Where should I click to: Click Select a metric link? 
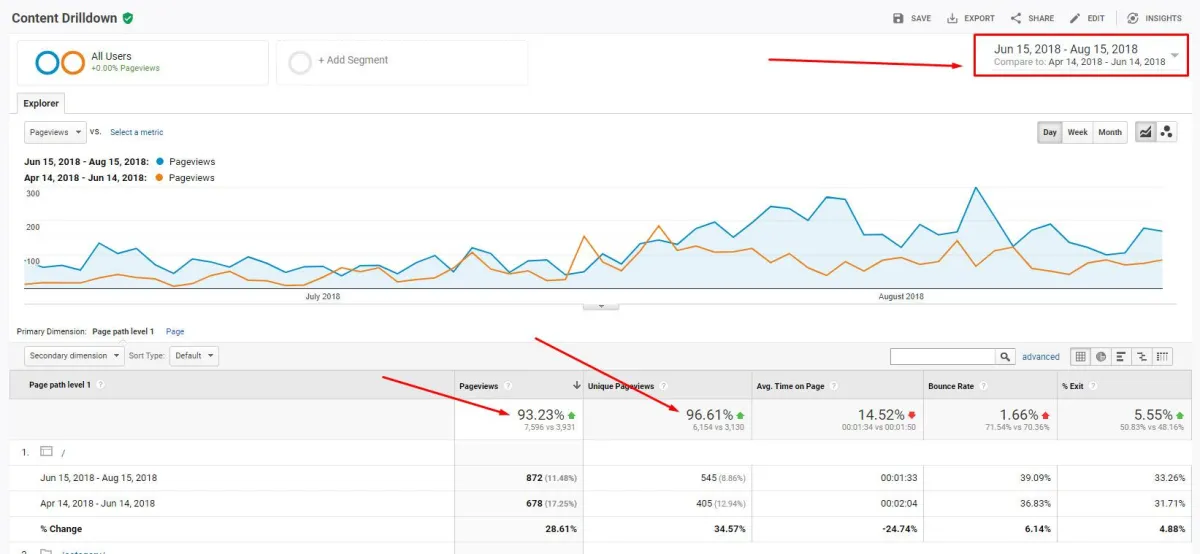(137, 132)
